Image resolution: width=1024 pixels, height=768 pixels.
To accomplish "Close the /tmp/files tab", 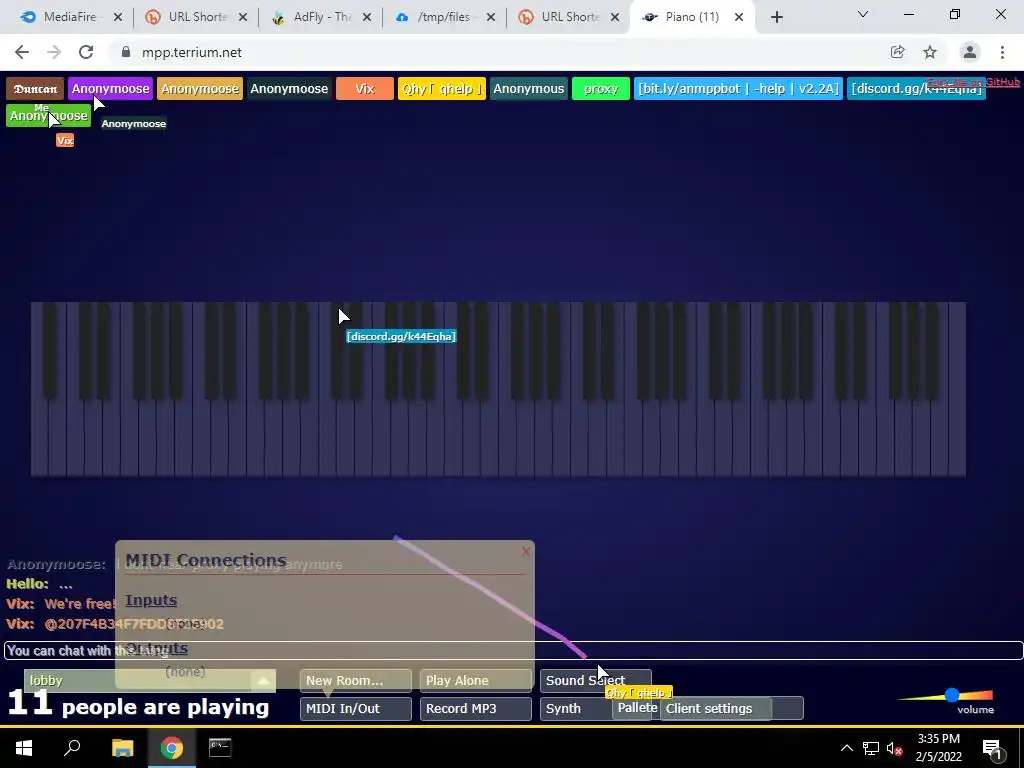I will pyautogui.click(x=491, y=18).
